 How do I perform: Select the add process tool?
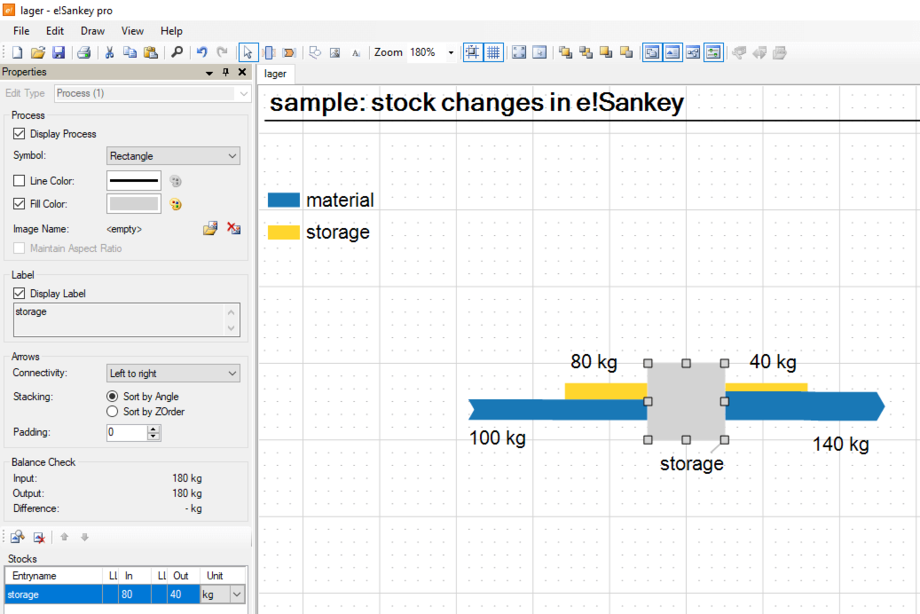click(x=269, y=53)
